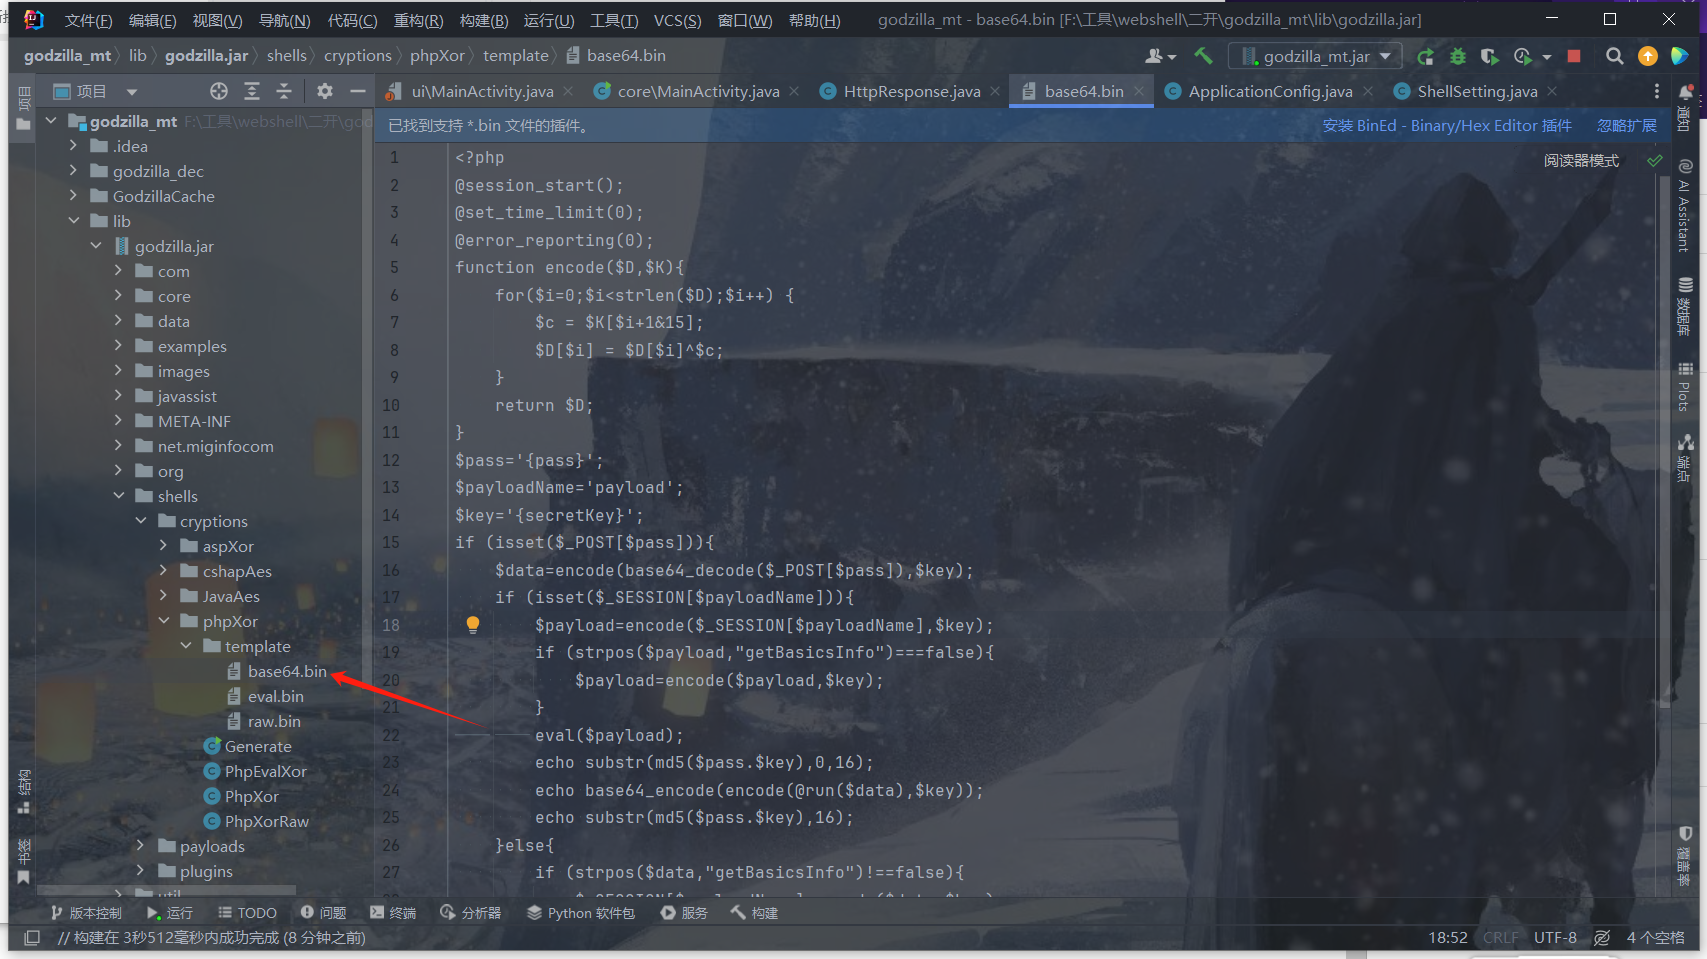Collapse the lib folder
The image size is (1707, 959).
(74, 221)
